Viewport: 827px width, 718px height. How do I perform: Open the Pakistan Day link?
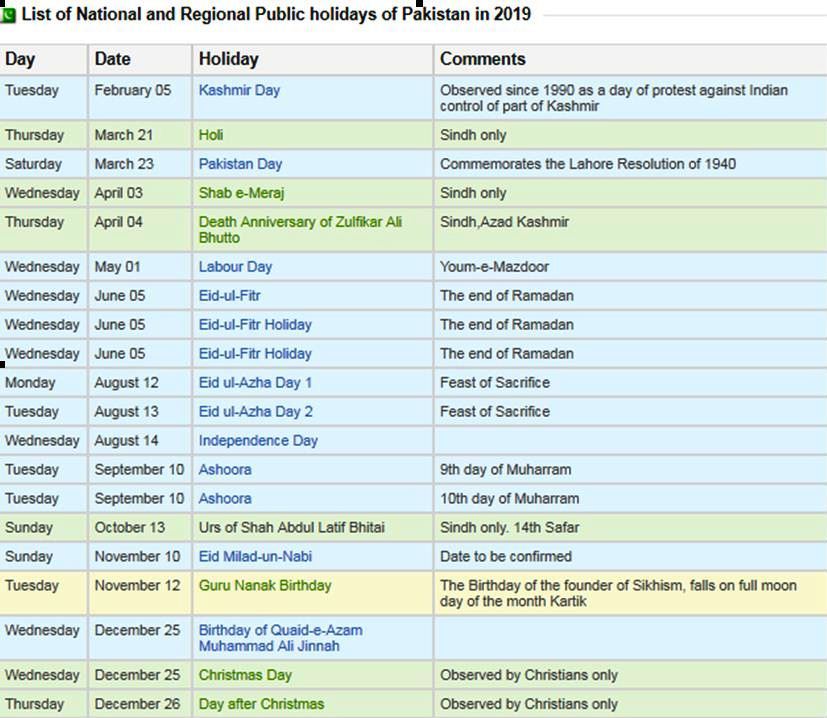pos(241,164)
